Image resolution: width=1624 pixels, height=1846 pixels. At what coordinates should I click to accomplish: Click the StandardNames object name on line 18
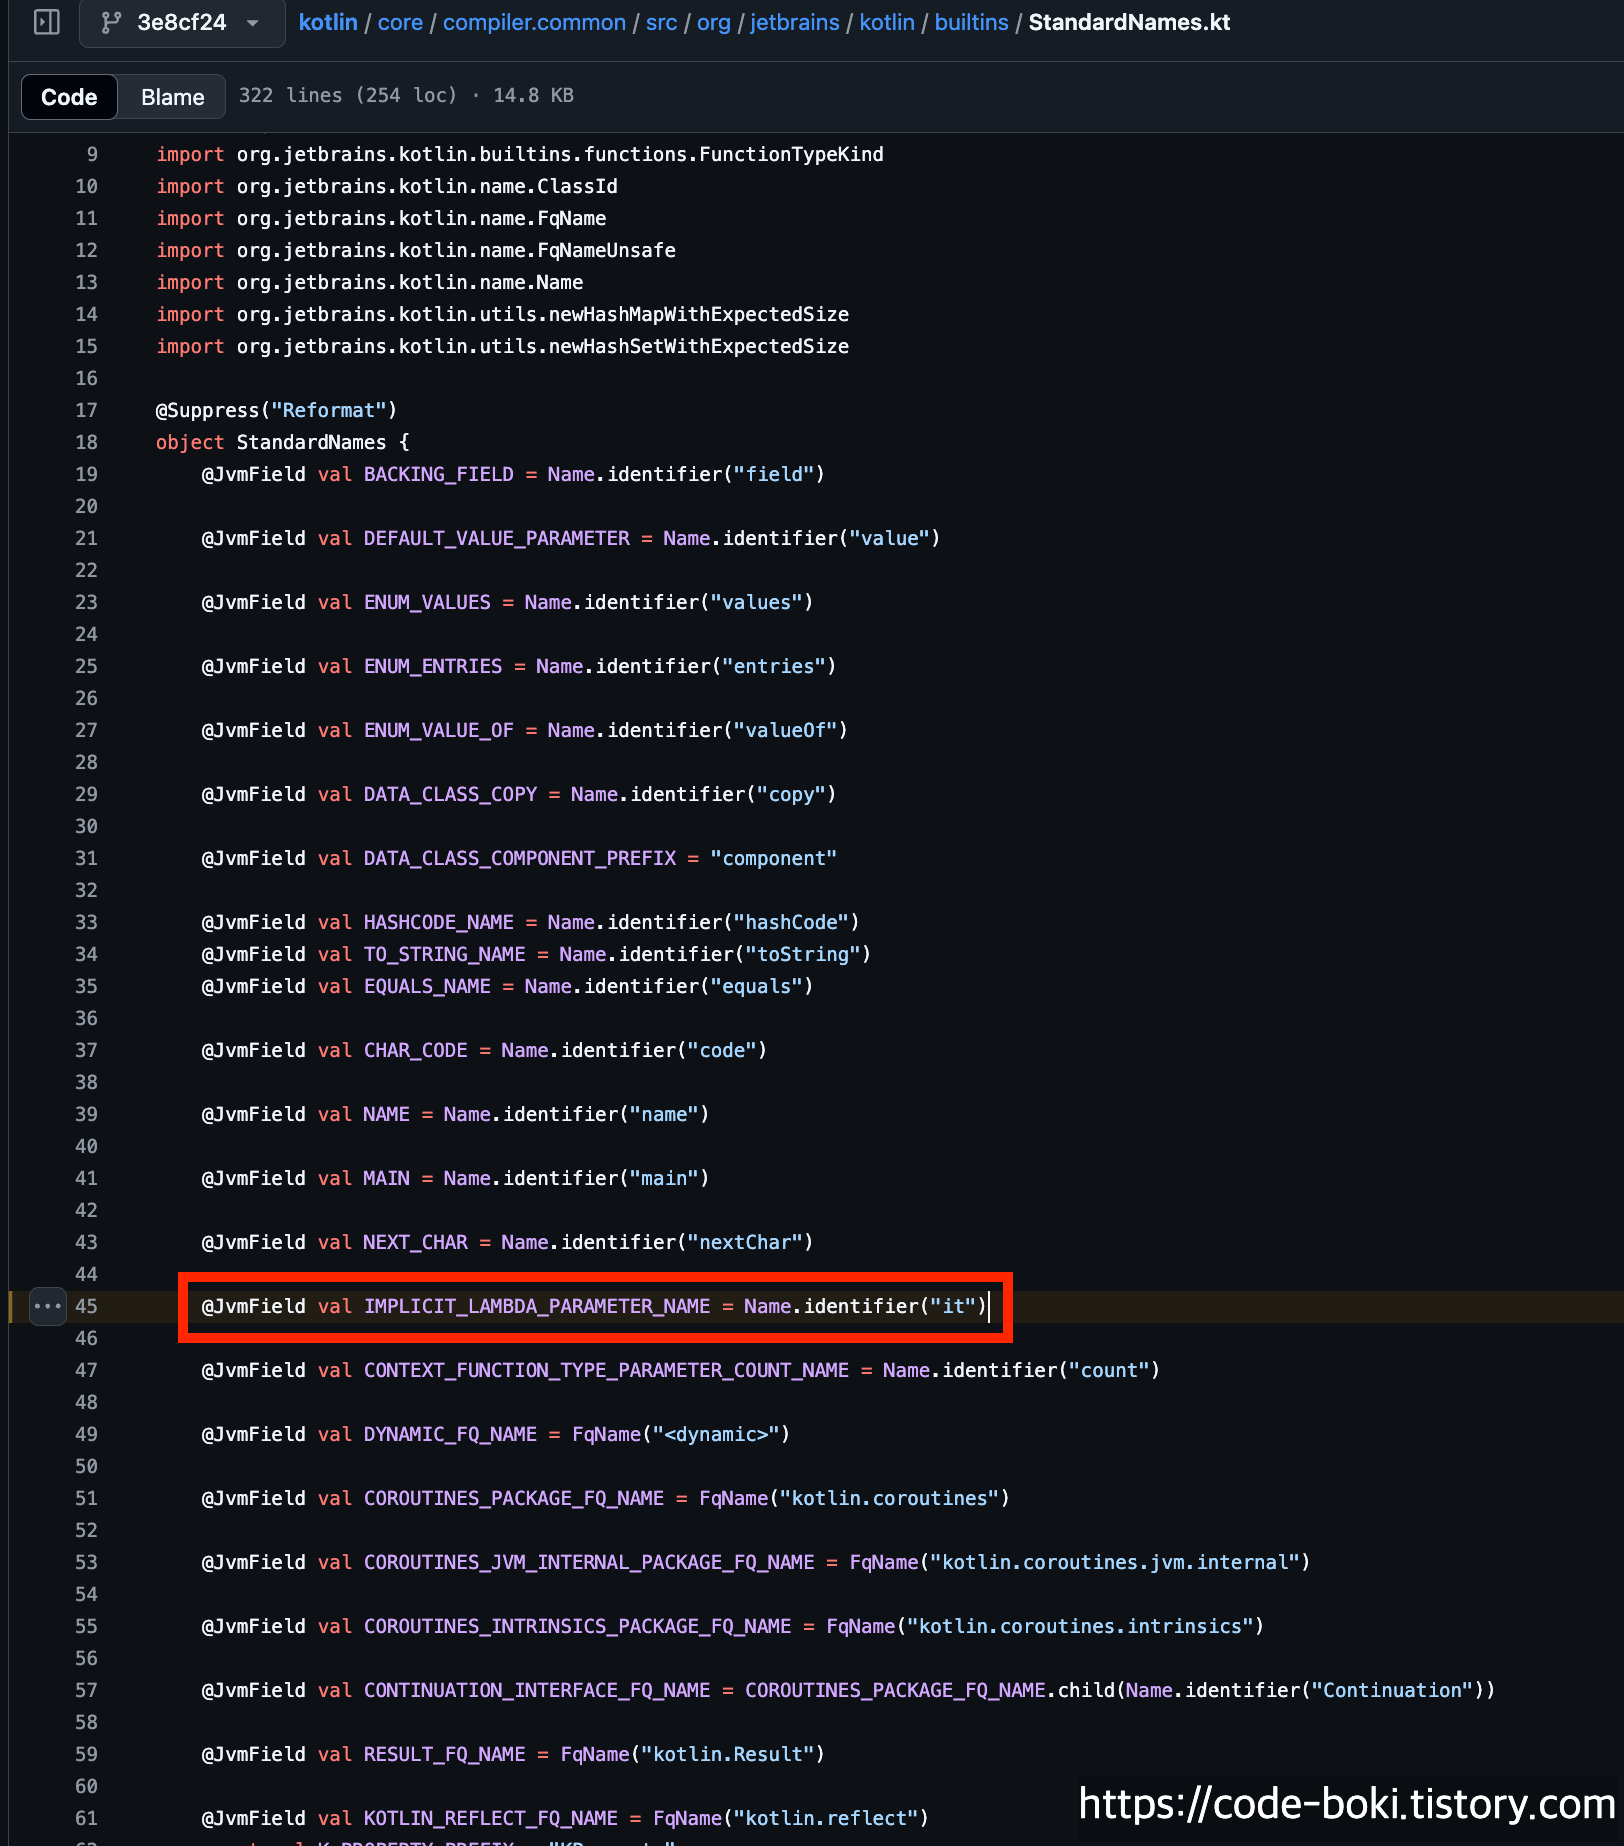pos(311,442)
